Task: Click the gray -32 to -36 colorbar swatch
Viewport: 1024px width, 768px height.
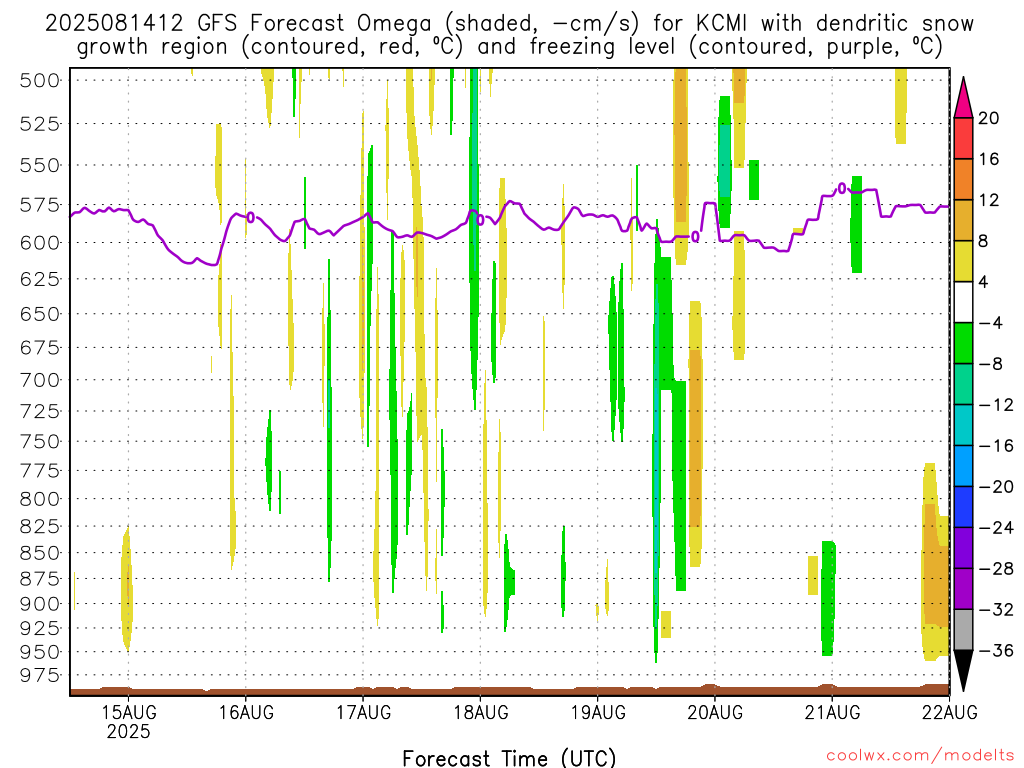Action: [x=963, y=630]
